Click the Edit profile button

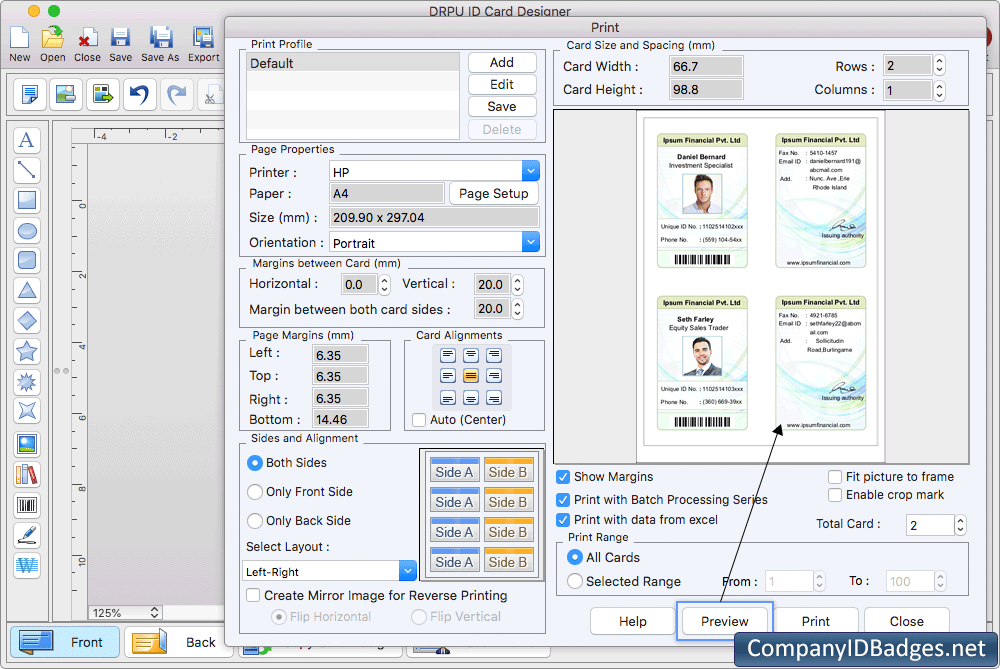[x=502, y=85]
